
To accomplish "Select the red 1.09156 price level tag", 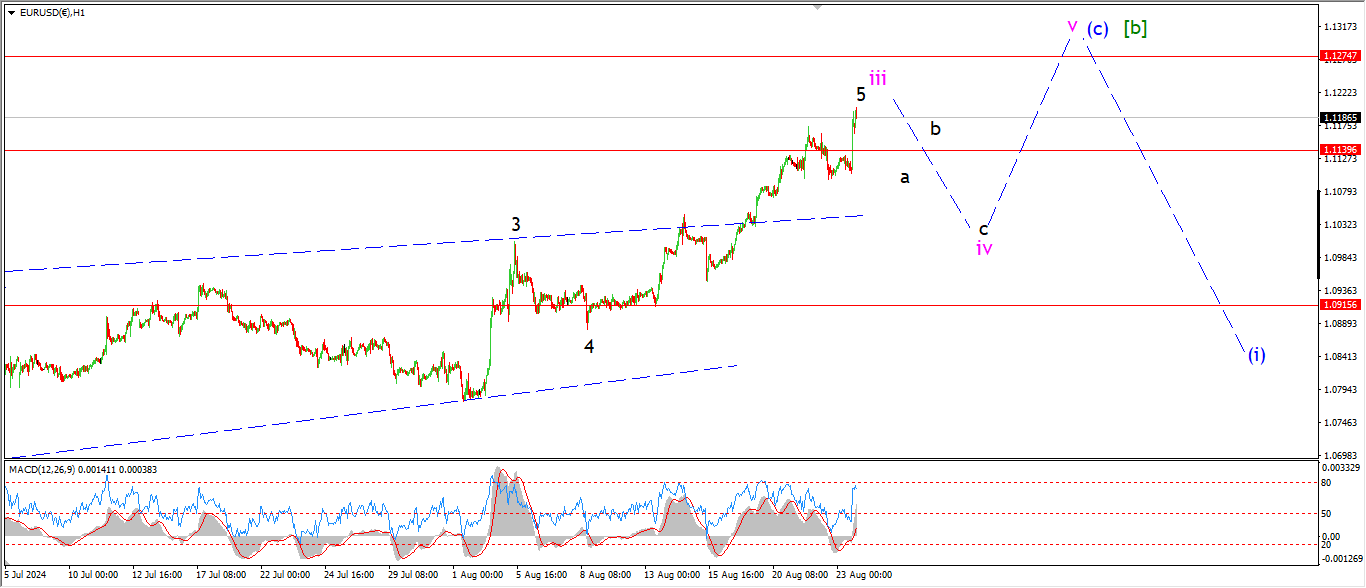I will [x=1338, y=305].
